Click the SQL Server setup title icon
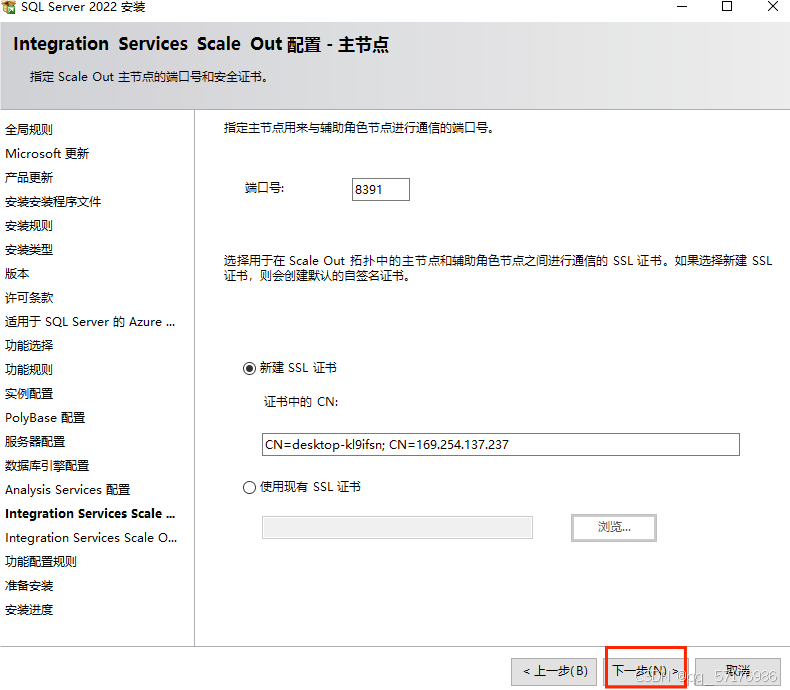 pyautogui.click(x=8, y=7)
